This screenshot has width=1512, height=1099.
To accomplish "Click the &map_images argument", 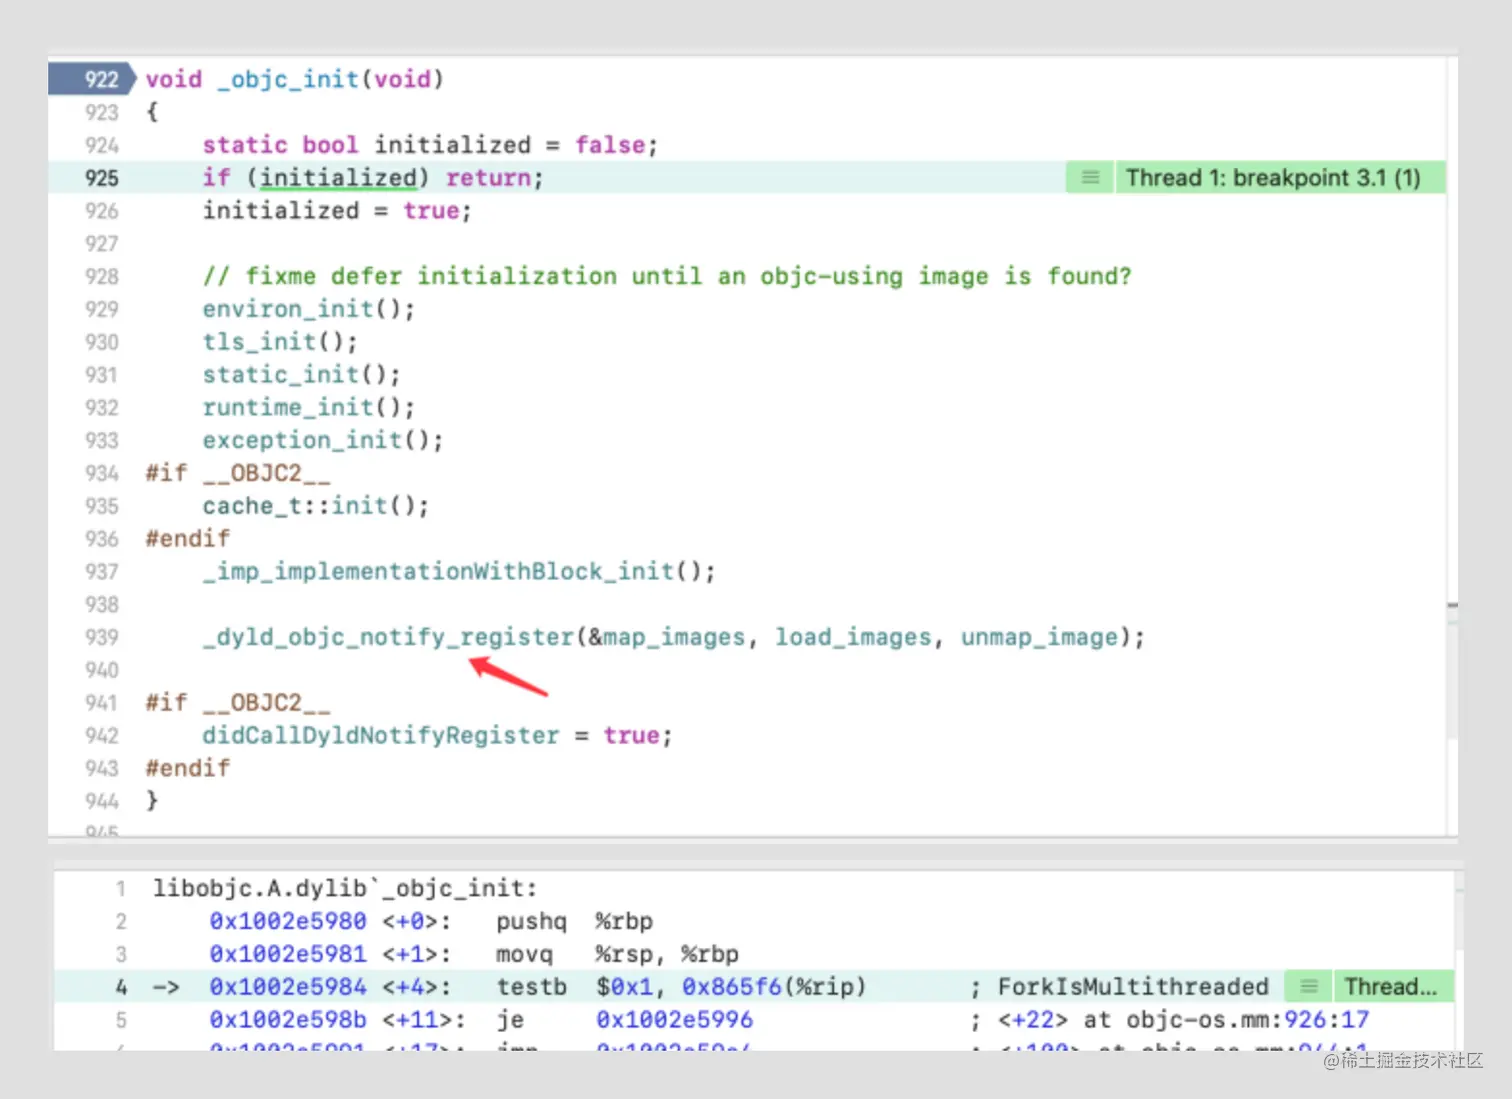I will 666,637.
